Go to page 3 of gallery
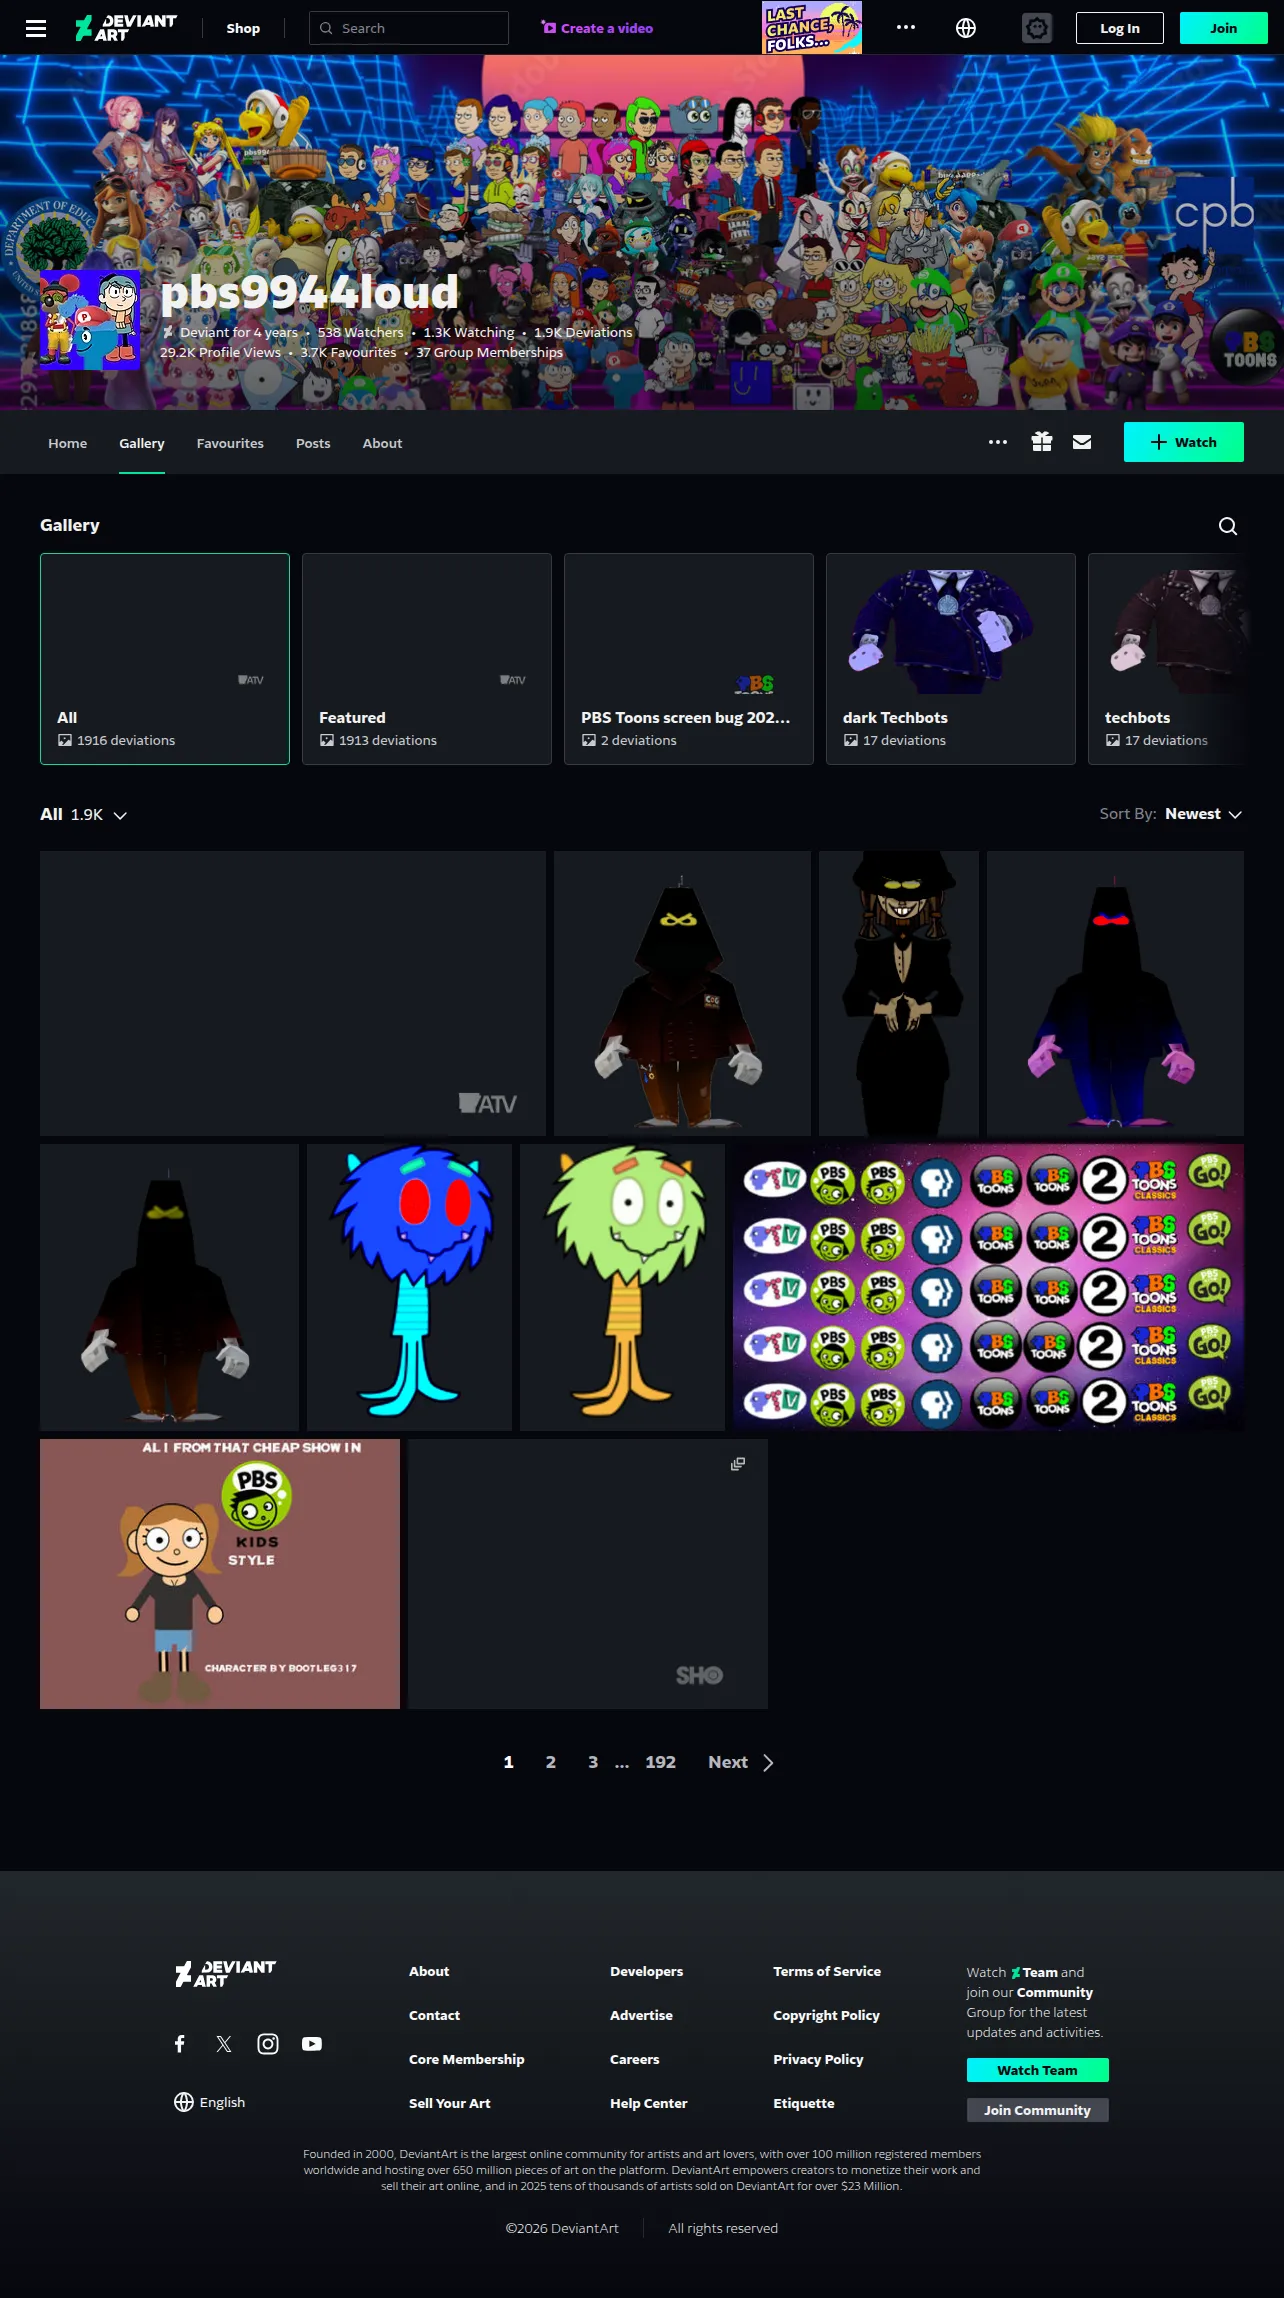Viewport: 1284px width, 2298px height. pos(593,1762)
